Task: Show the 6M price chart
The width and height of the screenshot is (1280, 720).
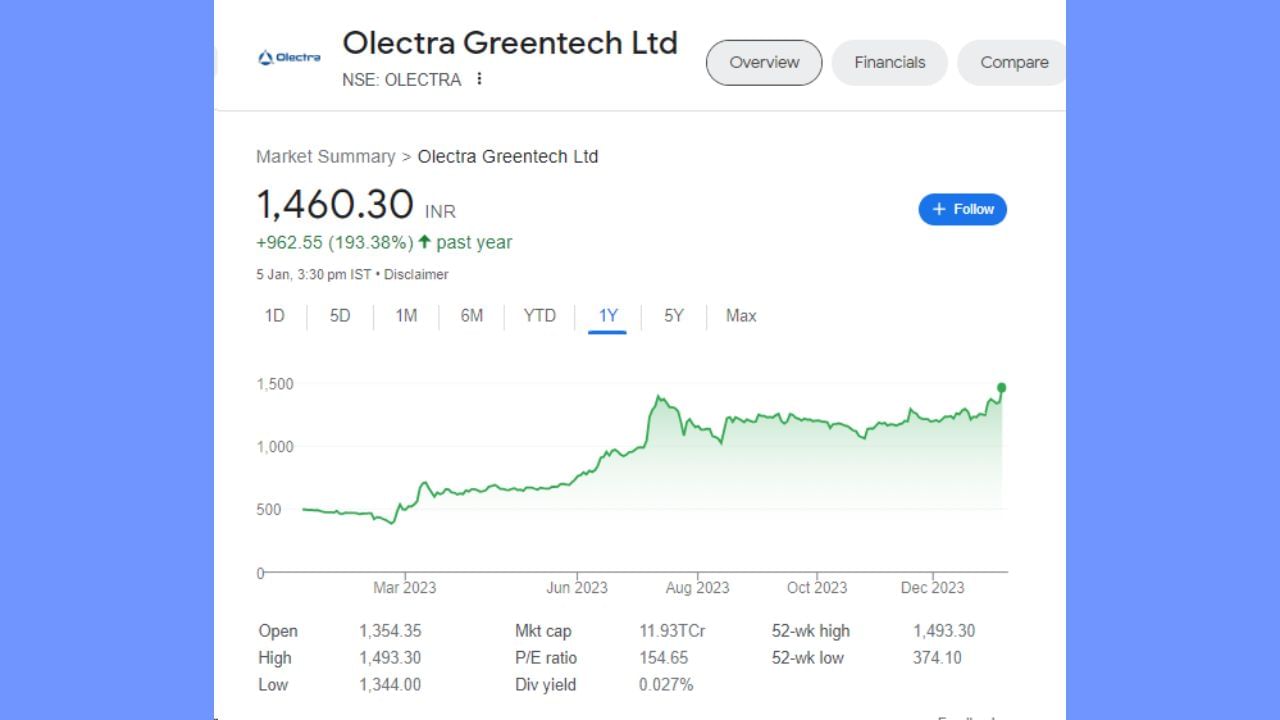Action: click(x=472, y=316)
